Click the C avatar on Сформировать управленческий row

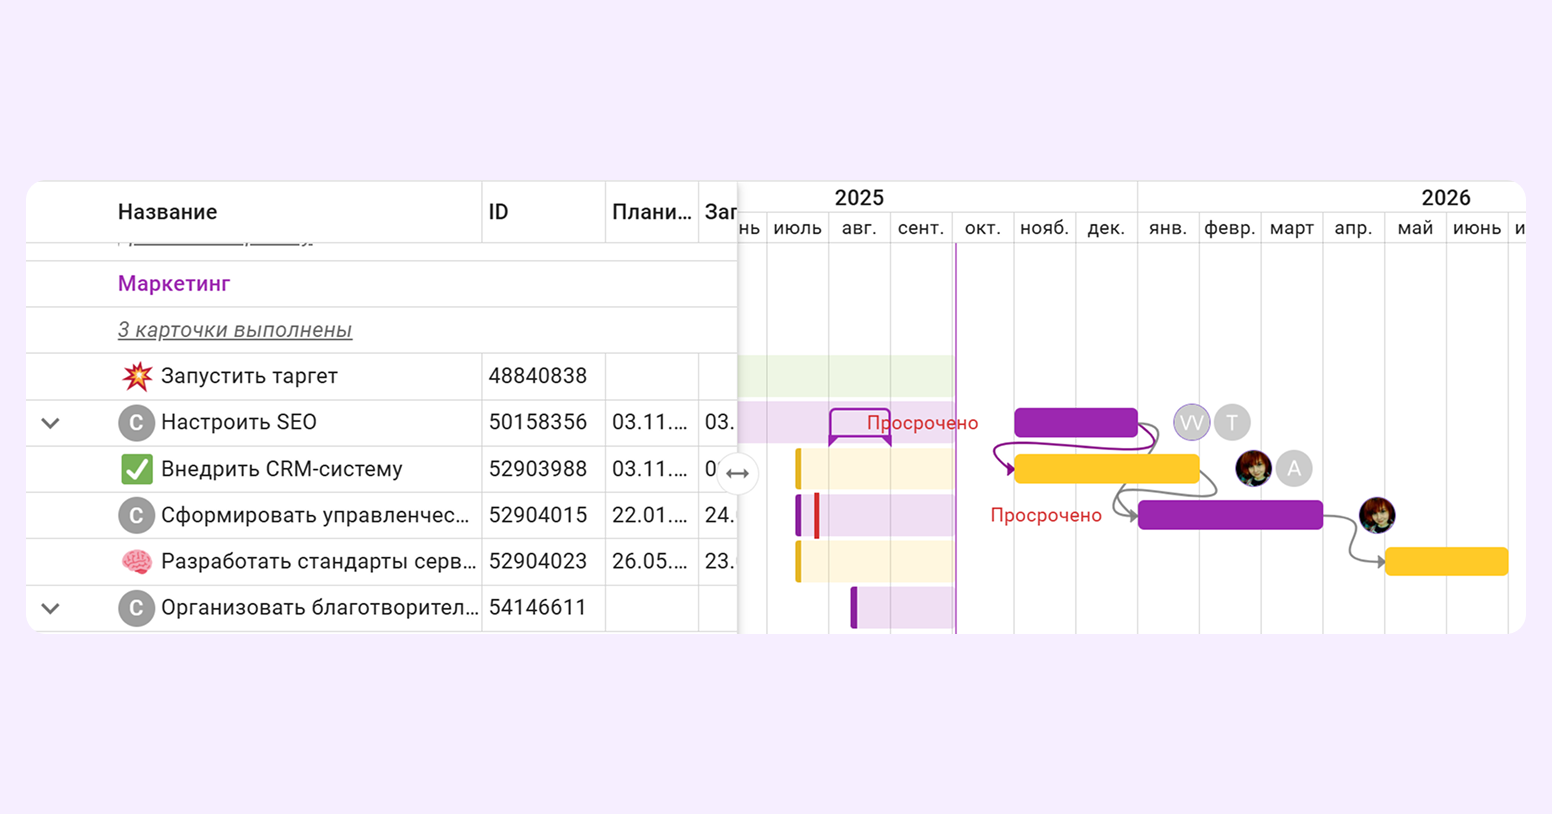(137, 516)
